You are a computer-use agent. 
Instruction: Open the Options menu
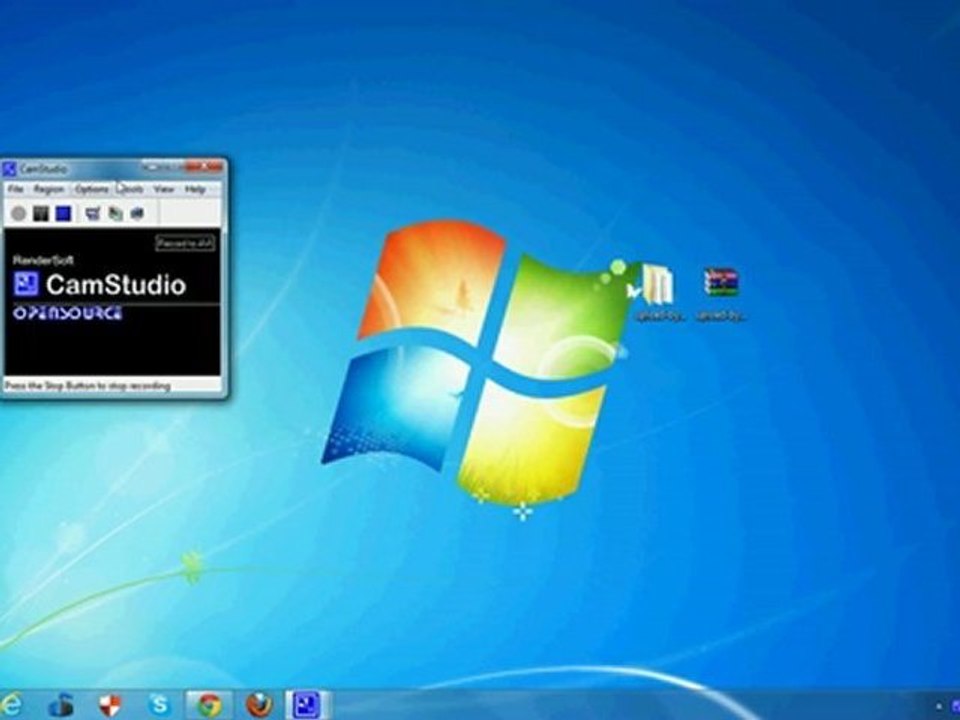tap(92, 189)
